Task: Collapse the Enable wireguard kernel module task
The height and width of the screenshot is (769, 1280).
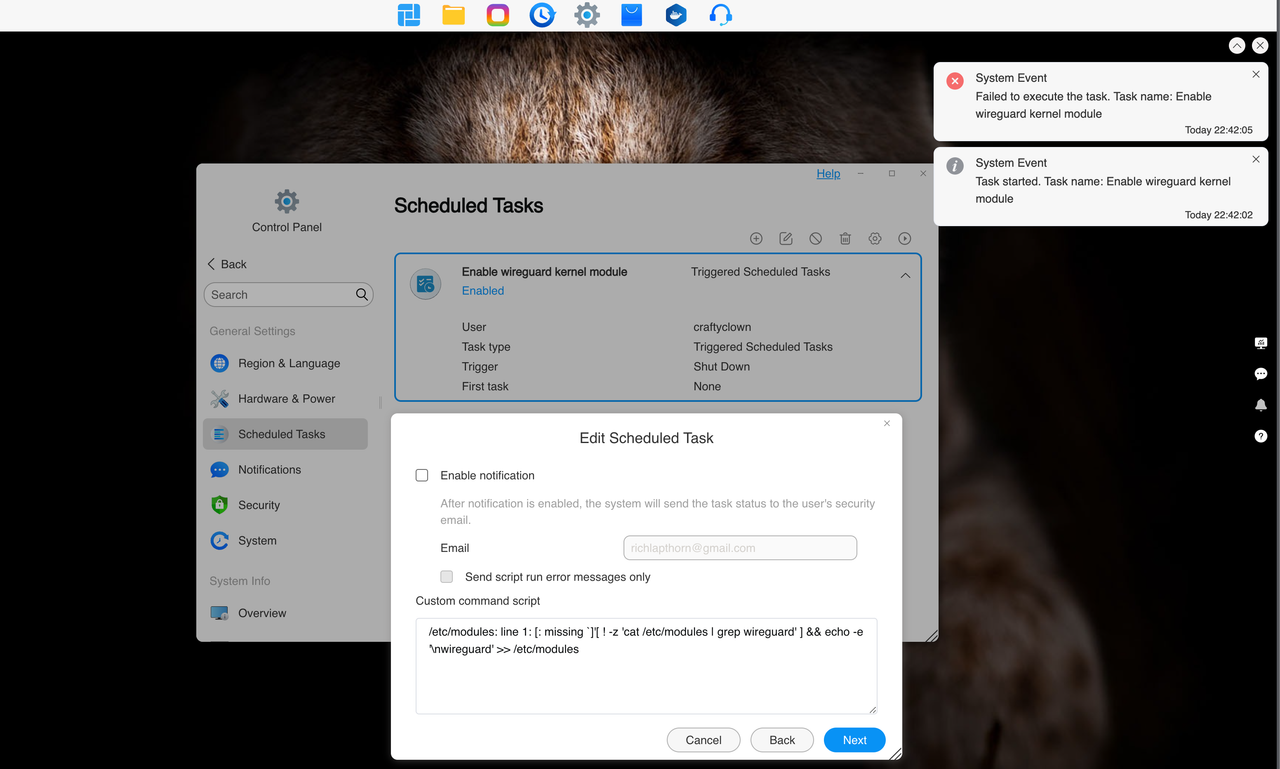Action: [x=905, y=274]
